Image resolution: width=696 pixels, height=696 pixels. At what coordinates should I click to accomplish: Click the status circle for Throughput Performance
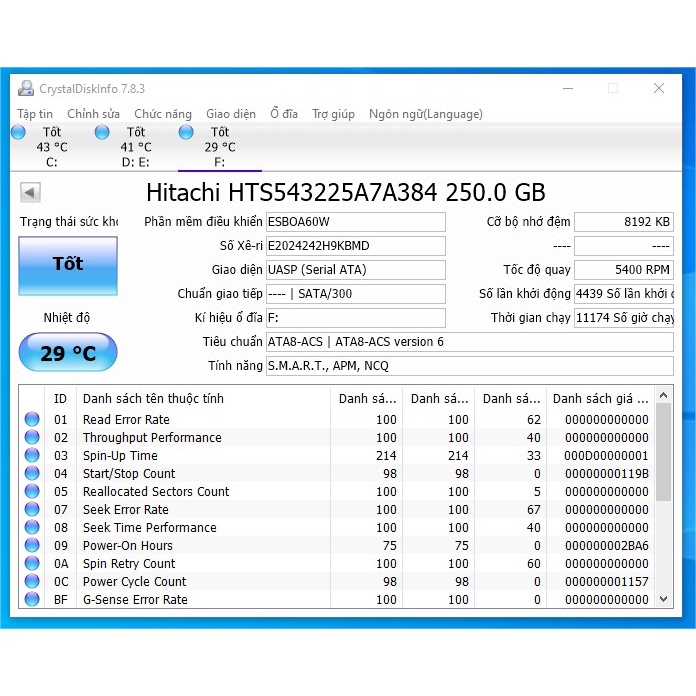32,437
